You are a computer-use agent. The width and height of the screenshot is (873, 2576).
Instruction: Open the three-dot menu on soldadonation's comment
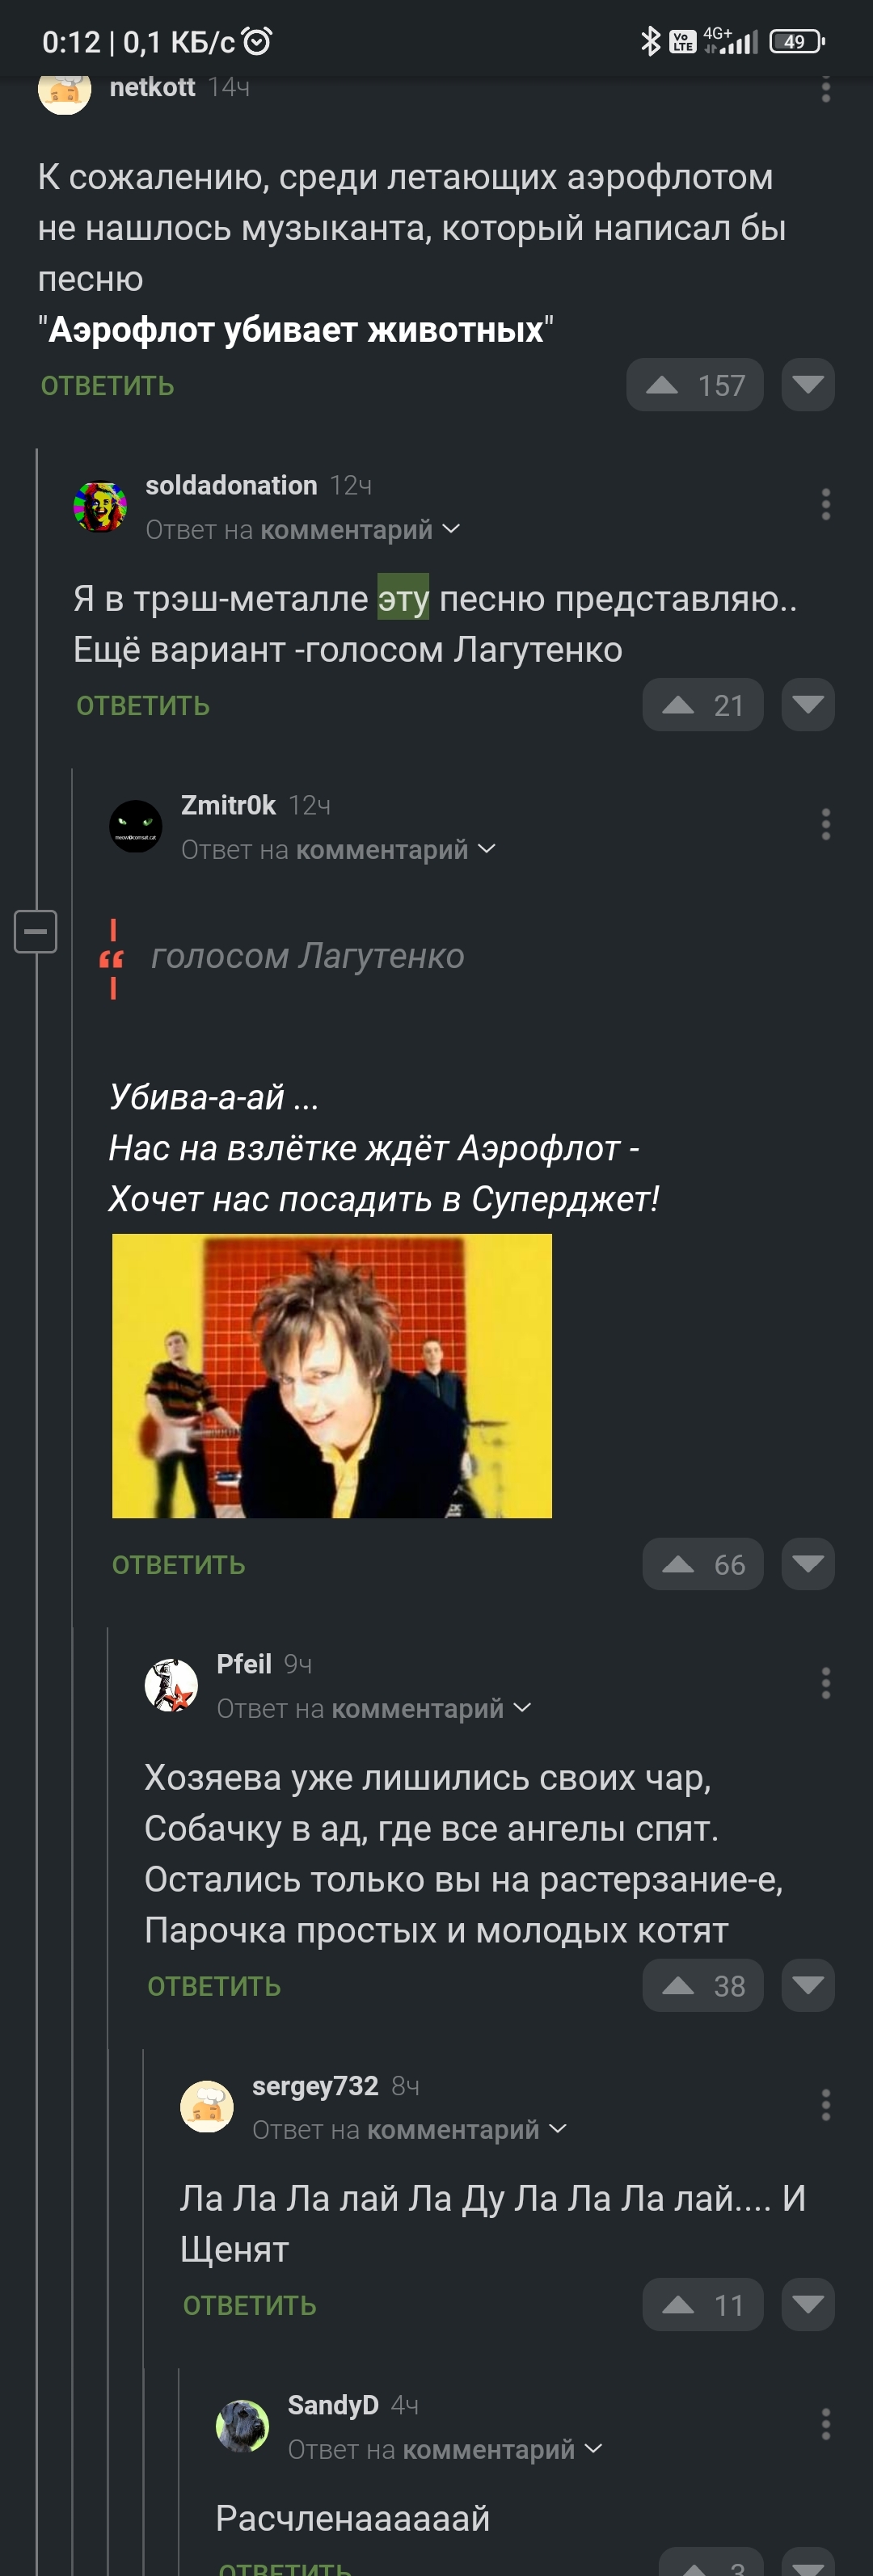pos(825,505)
